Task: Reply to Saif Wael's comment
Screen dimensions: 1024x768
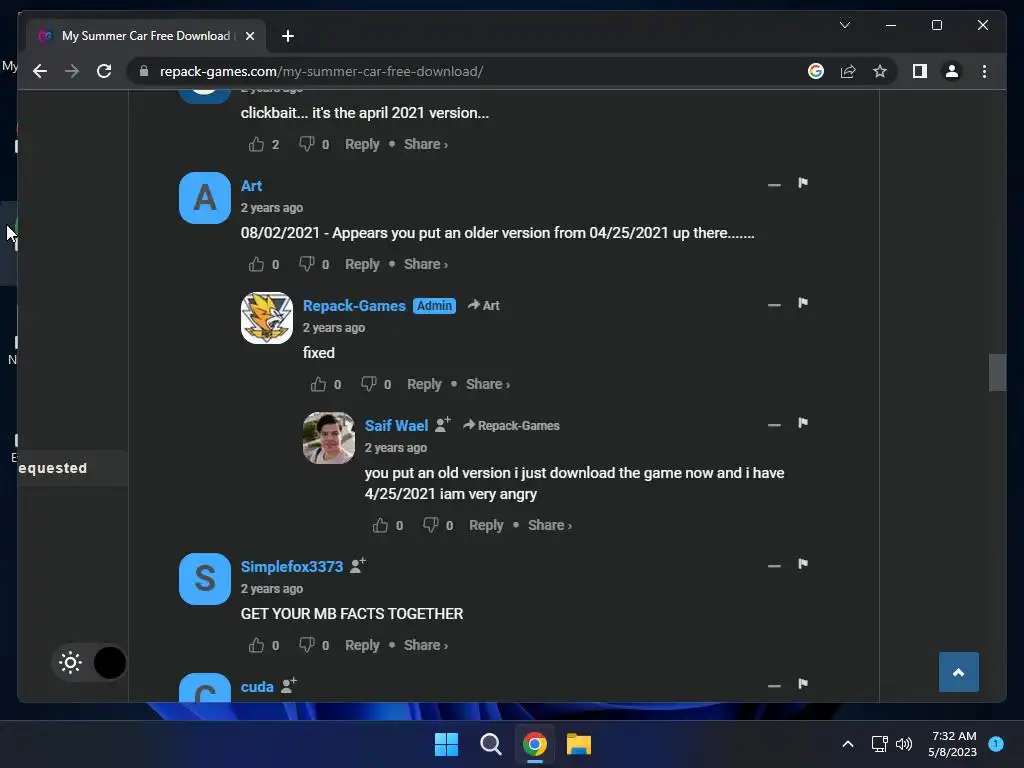Action: (x=486, y=525)
